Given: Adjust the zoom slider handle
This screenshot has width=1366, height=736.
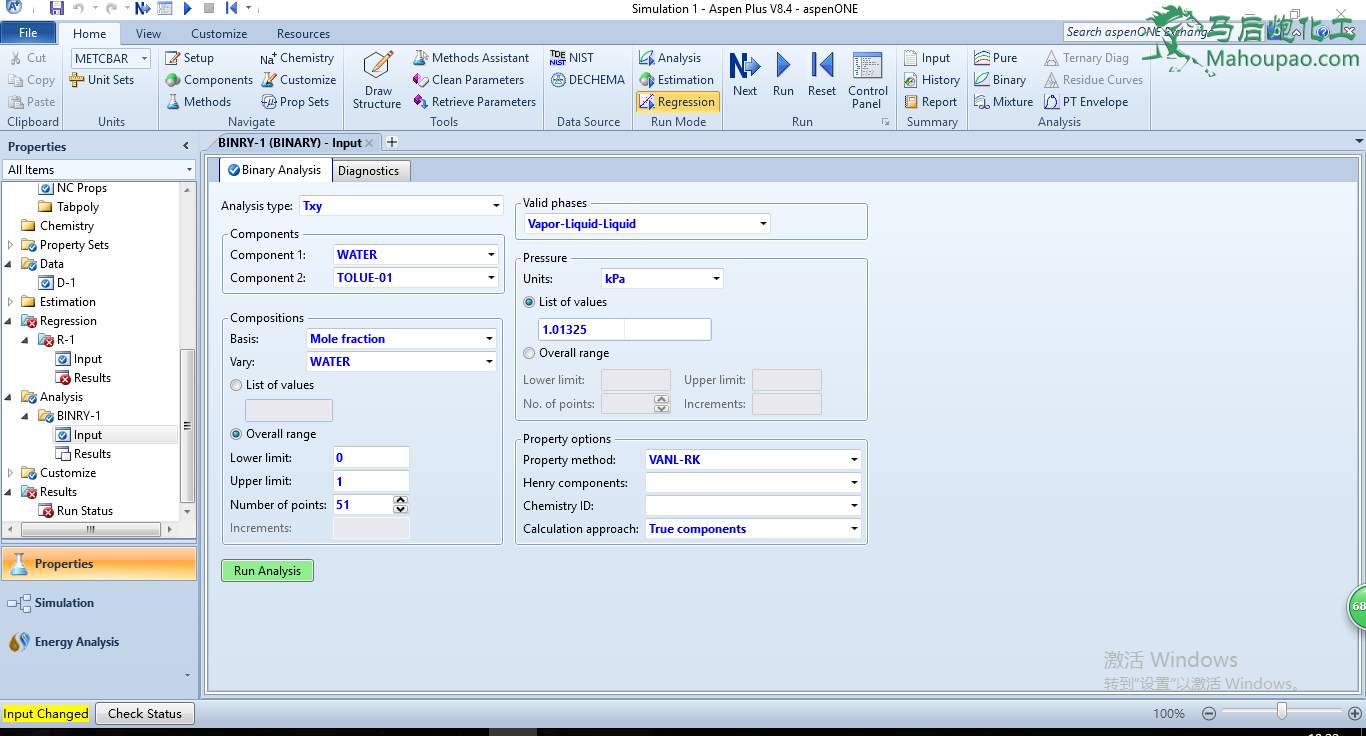Looking at the screenshot, I should [1281, 712].
